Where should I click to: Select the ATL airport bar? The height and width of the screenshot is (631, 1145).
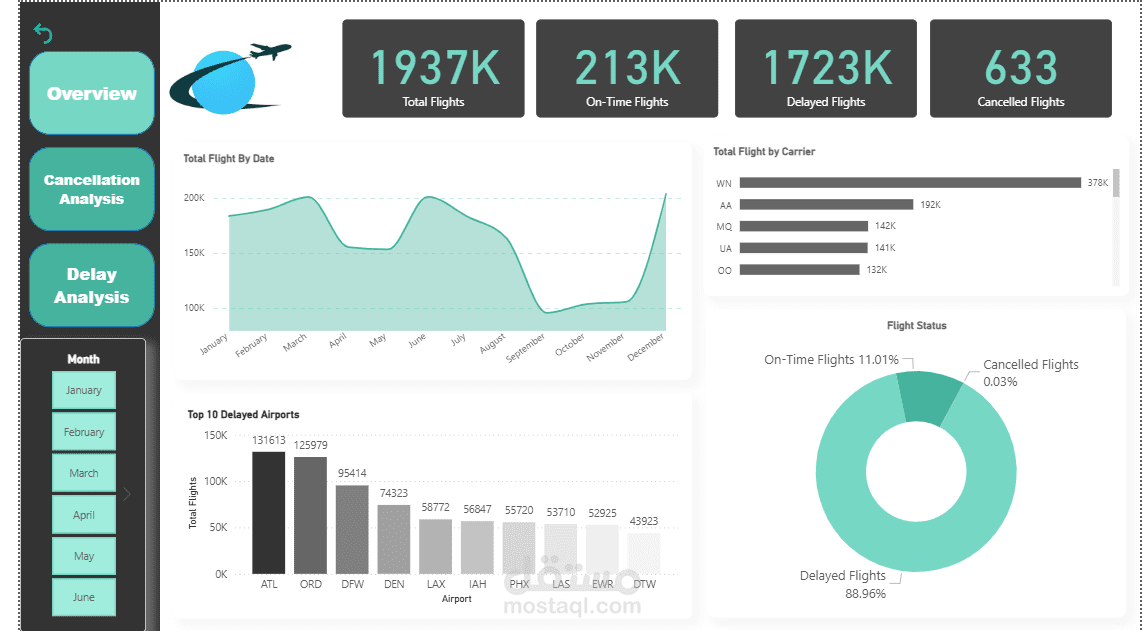coord(269,513)
